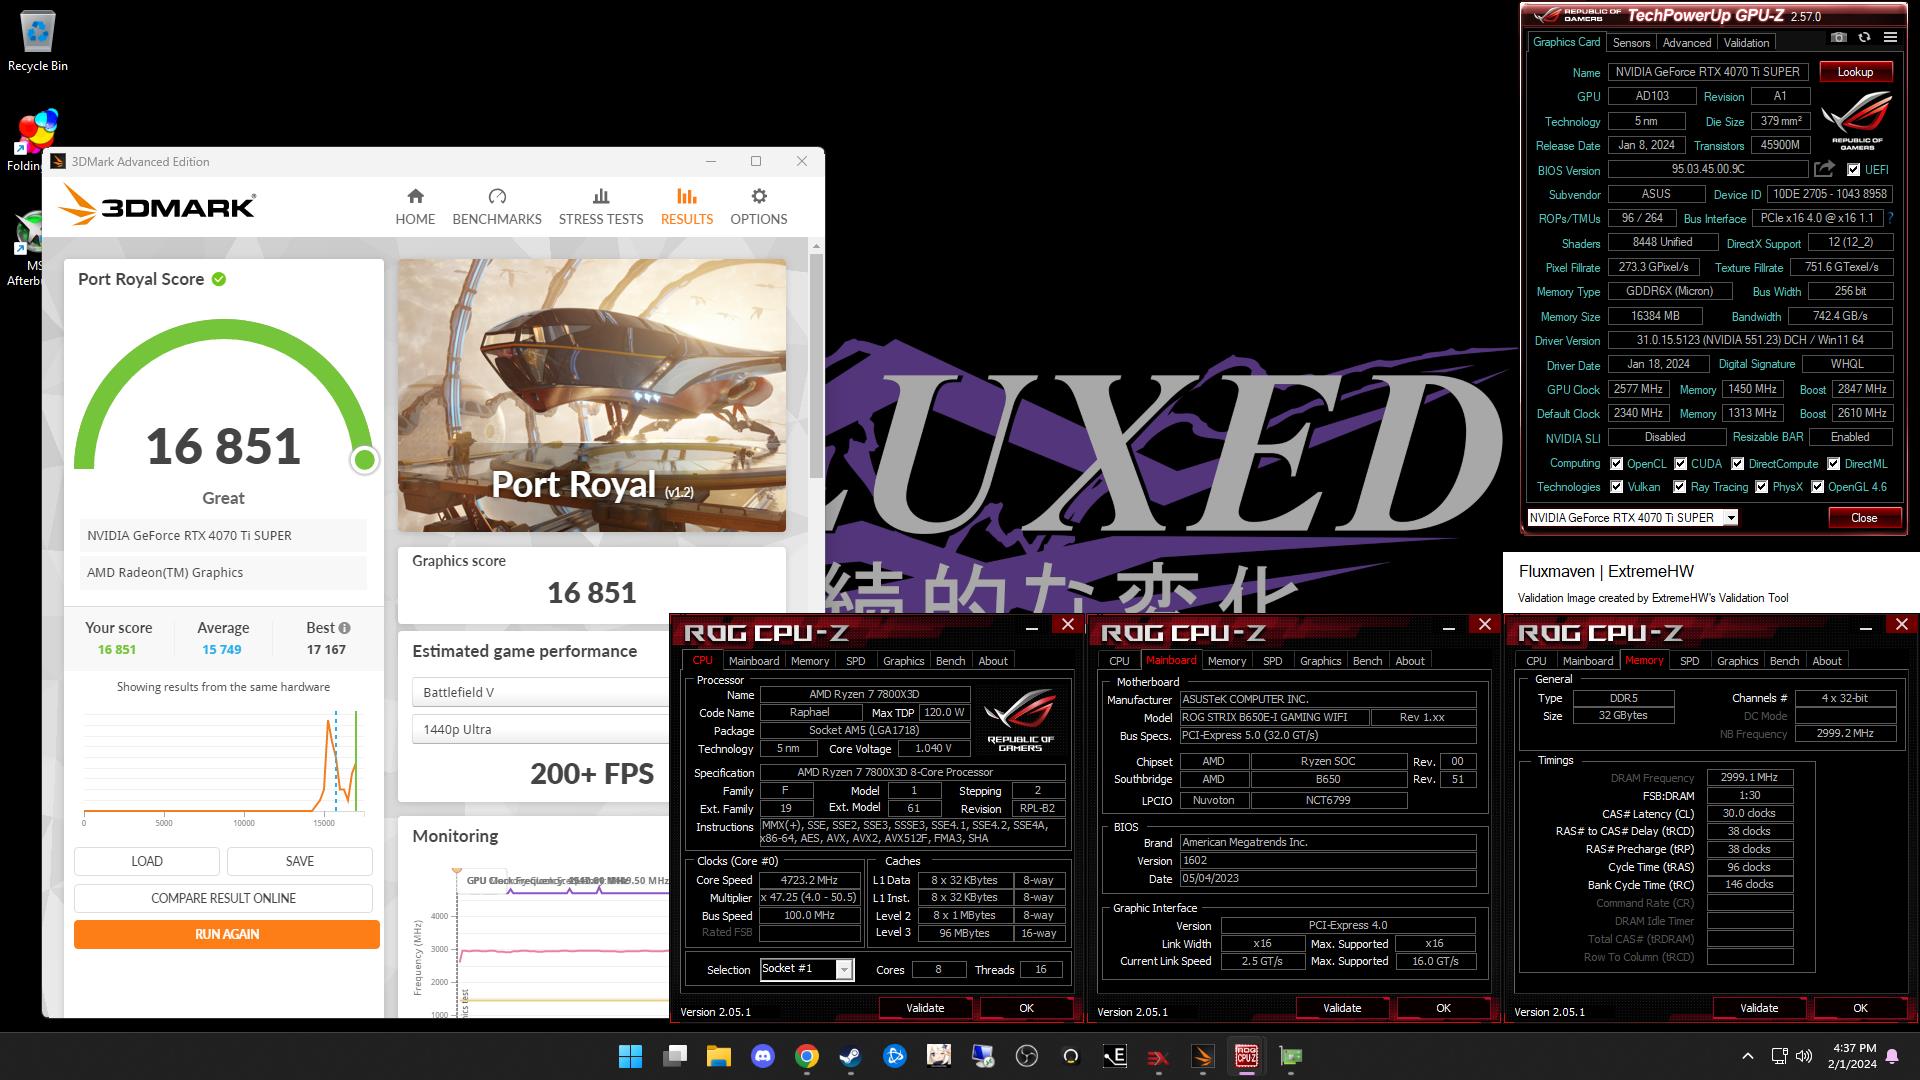The width and height of the screenshot is (1920, 1080).
Task: Click the green dot on the score gauge
Action: pyautogui.click(x=364, y=460)
